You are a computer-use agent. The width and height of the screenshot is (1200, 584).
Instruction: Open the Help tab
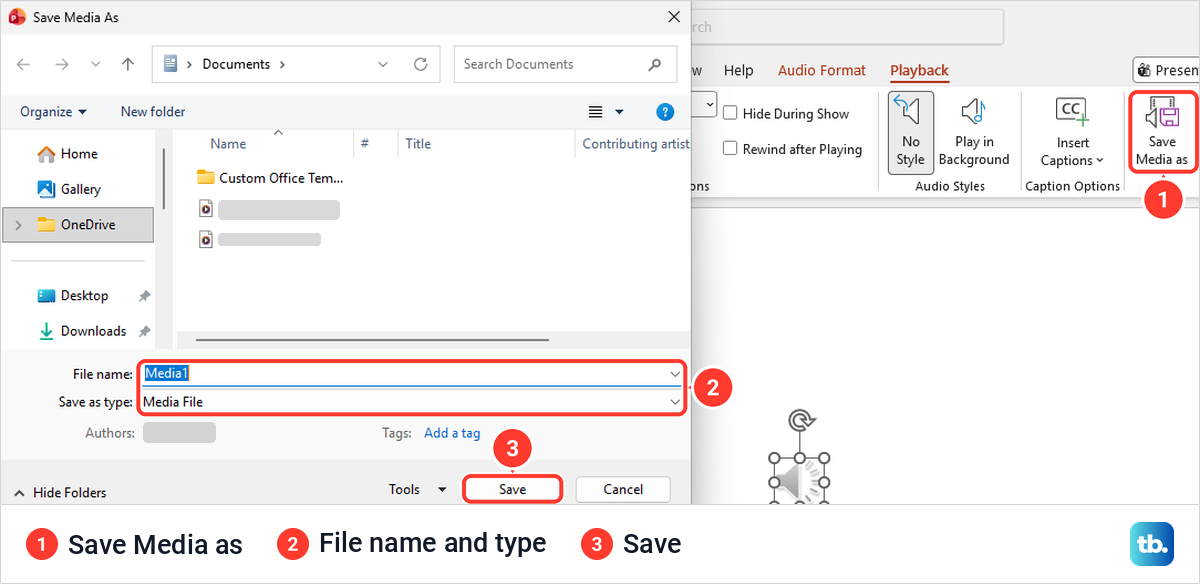pyautogui.click(x=738, y=70)
